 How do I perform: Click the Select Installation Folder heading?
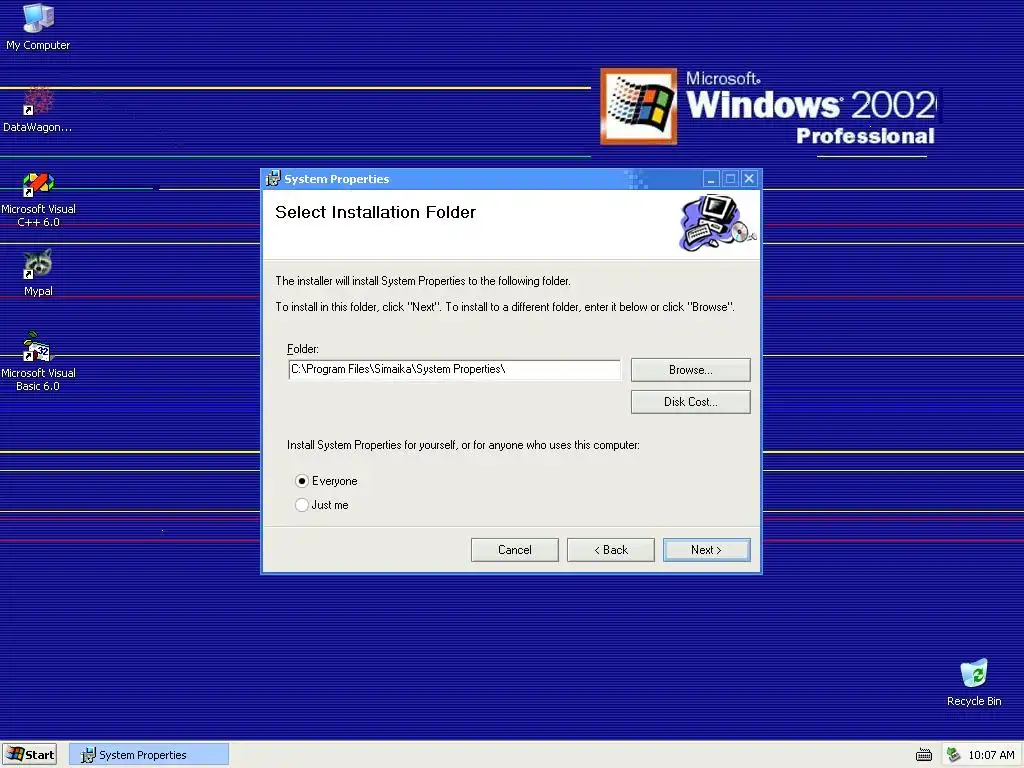tap(376, 212)
